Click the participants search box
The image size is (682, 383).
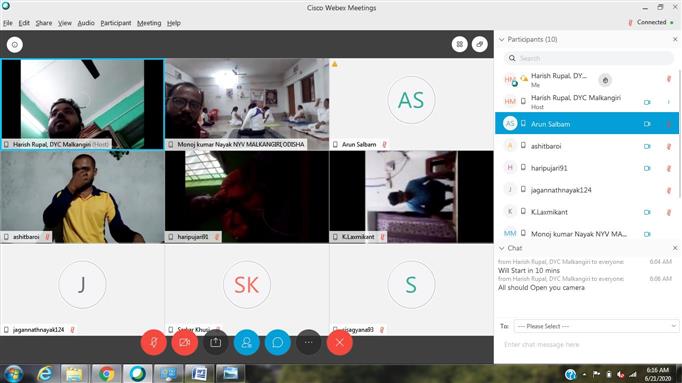point(589,58)
